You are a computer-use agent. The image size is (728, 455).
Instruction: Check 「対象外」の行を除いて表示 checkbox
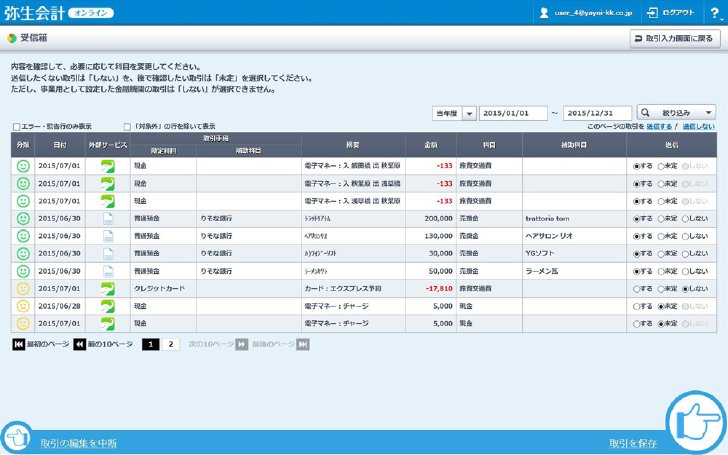click(127, 127)
